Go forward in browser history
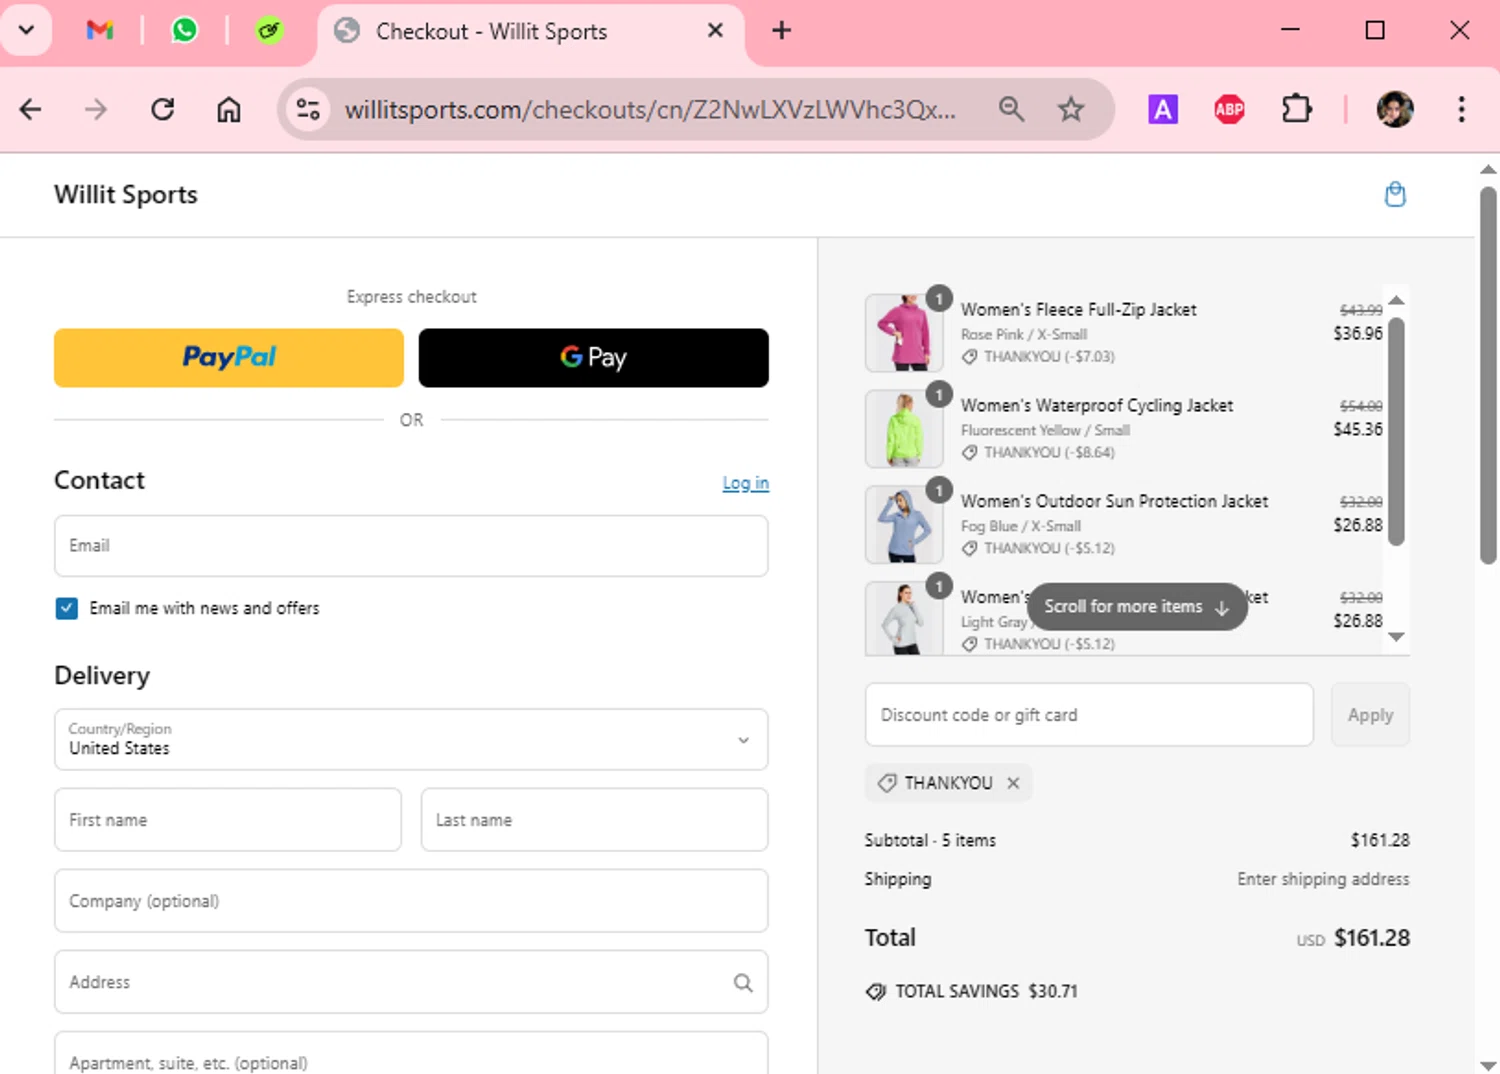The image size is (1500, 1074). pyautogui.click(x=96, y=109)
